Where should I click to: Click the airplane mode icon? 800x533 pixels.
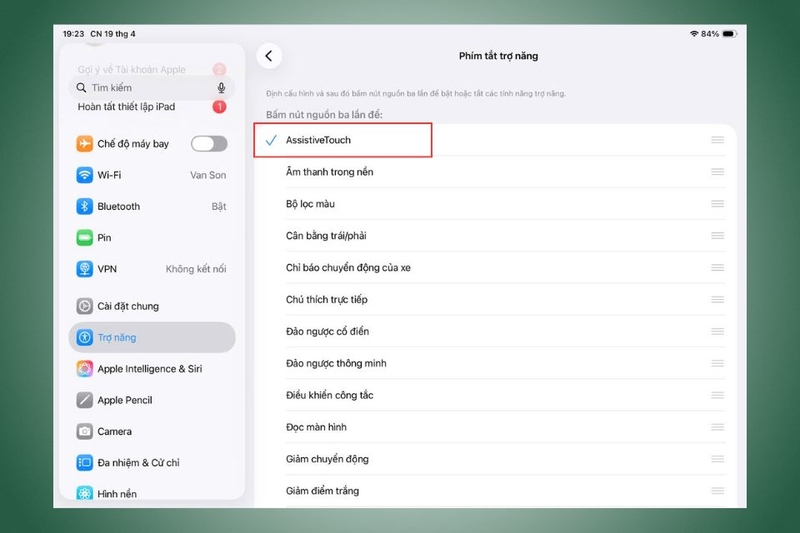[x=85, y=144]
